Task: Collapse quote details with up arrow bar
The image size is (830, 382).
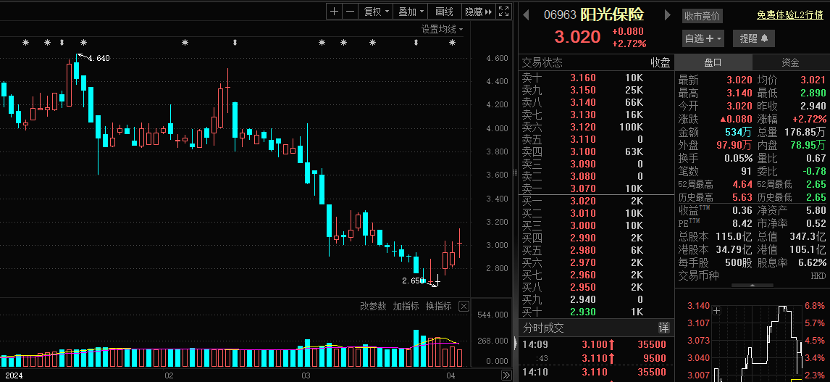Action: [x=752, y=285]
